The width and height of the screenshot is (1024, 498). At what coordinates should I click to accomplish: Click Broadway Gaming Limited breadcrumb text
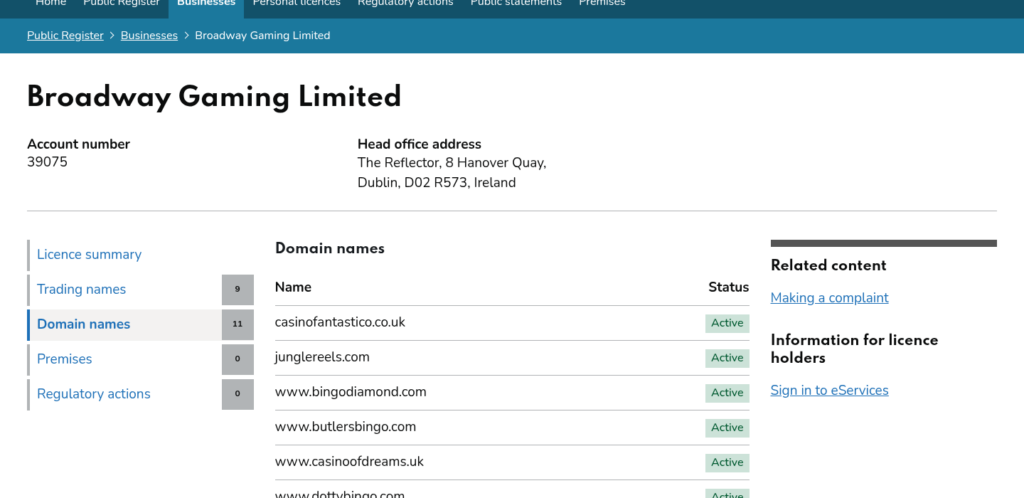pos(263,35)
